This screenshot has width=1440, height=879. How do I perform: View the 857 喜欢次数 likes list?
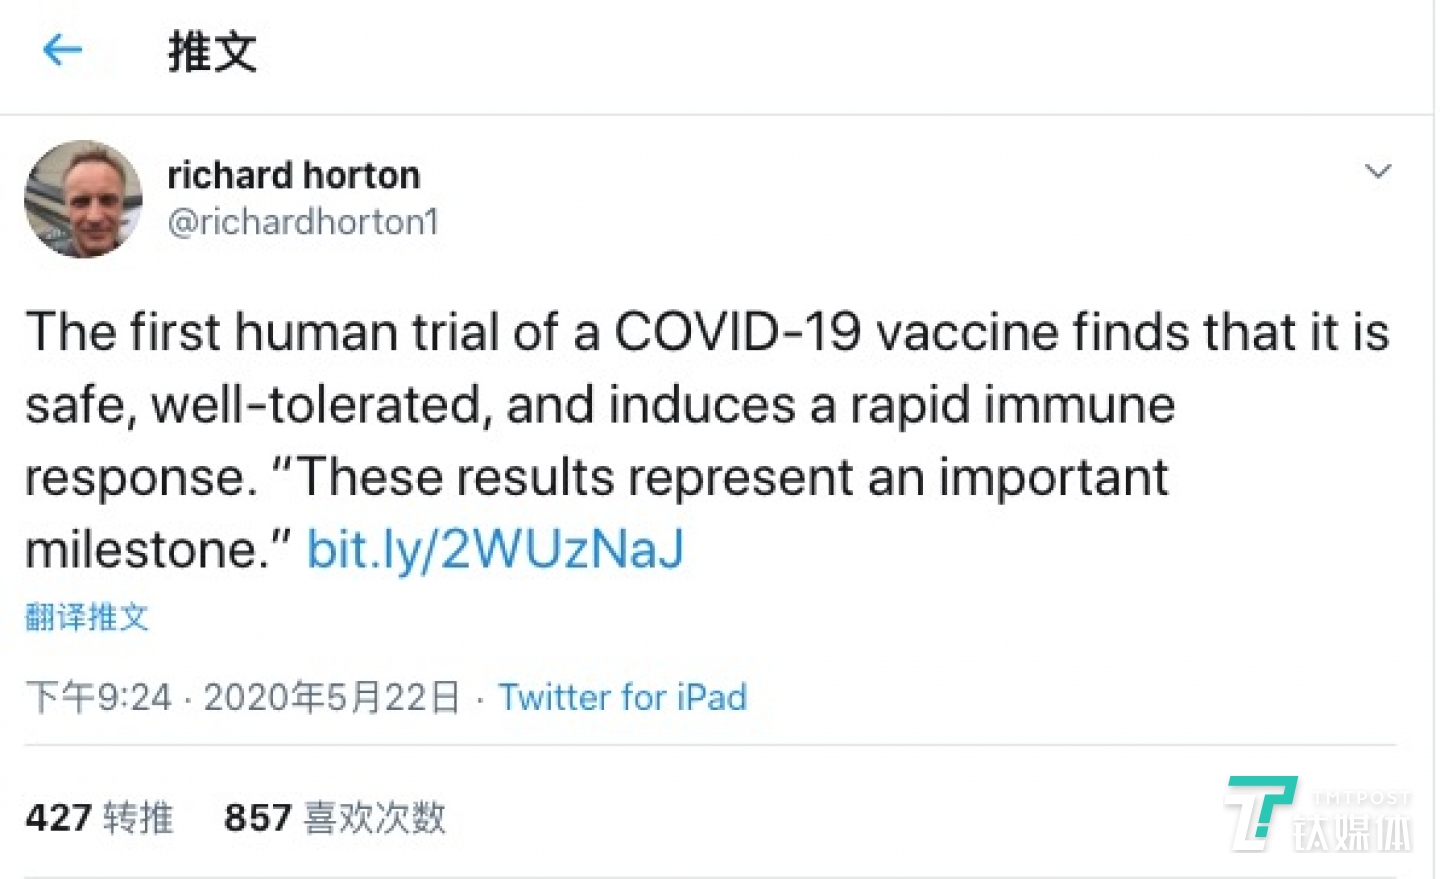pyautogui.click(x=335, y=817)
